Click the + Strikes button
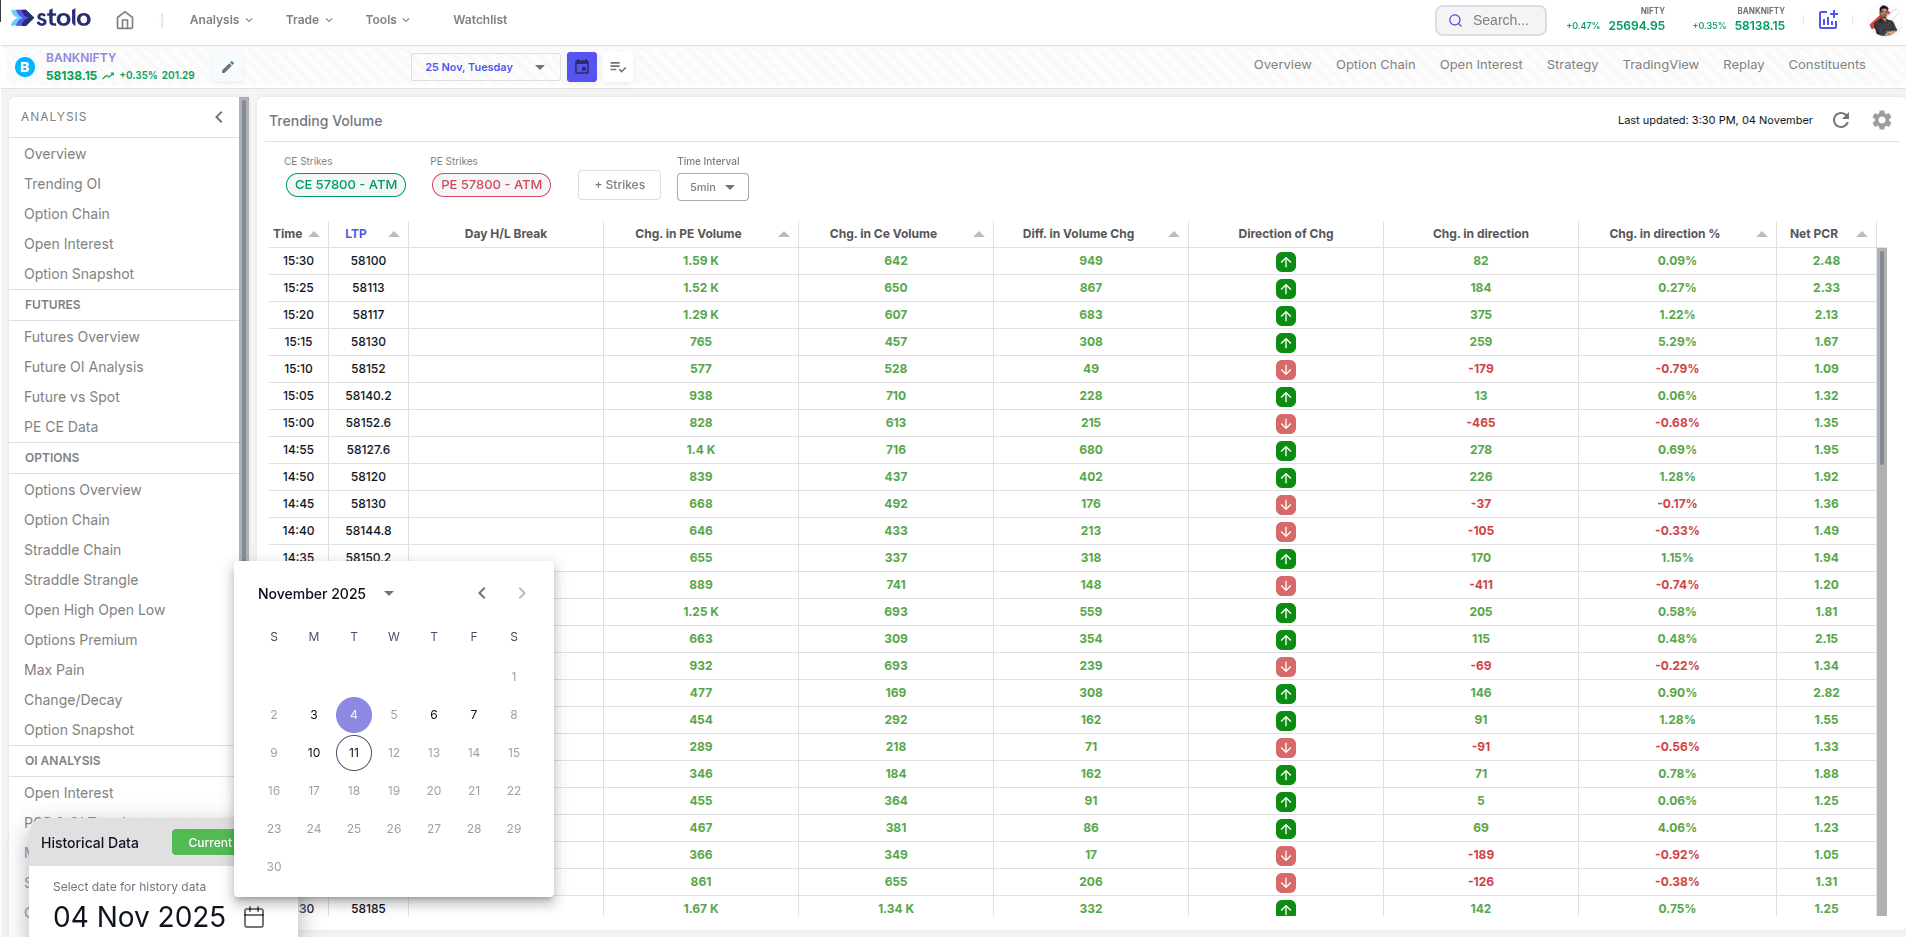Screen dimensions: 1906x937 (619, 185)
